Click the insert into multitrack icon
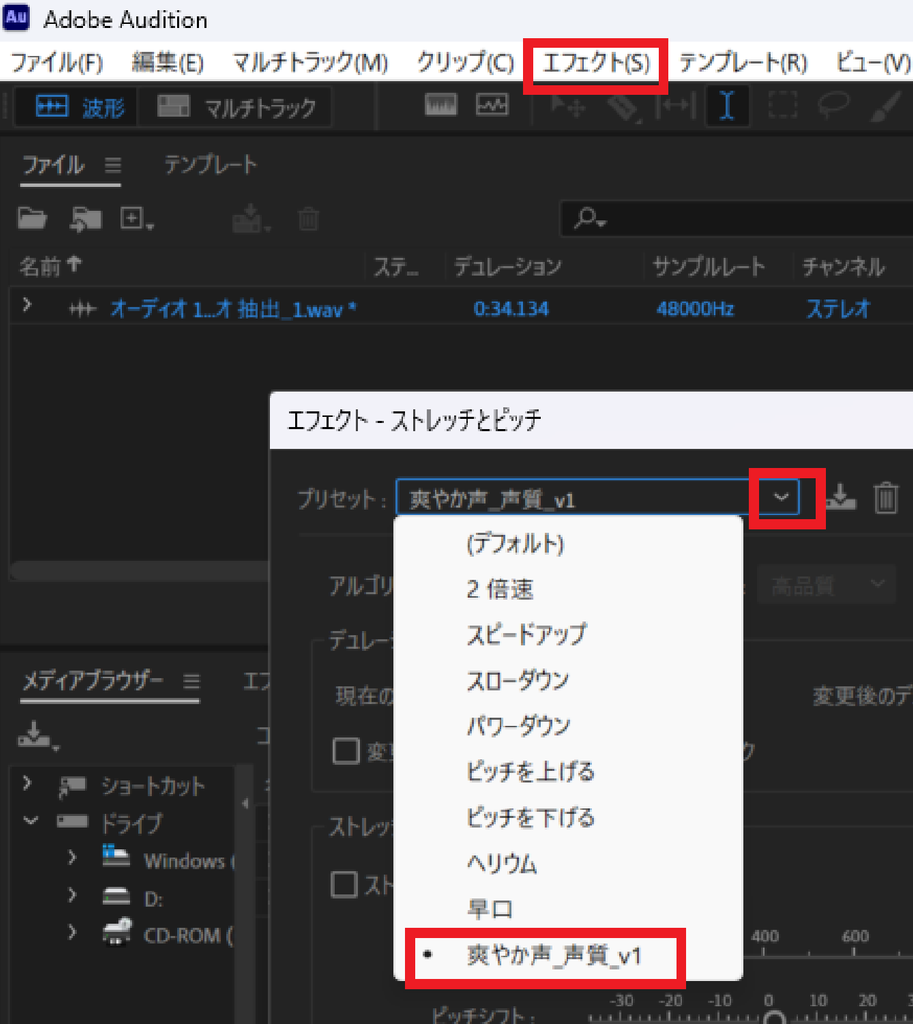The width and height of the screenshot is (913, 1024). pos(251,219)
